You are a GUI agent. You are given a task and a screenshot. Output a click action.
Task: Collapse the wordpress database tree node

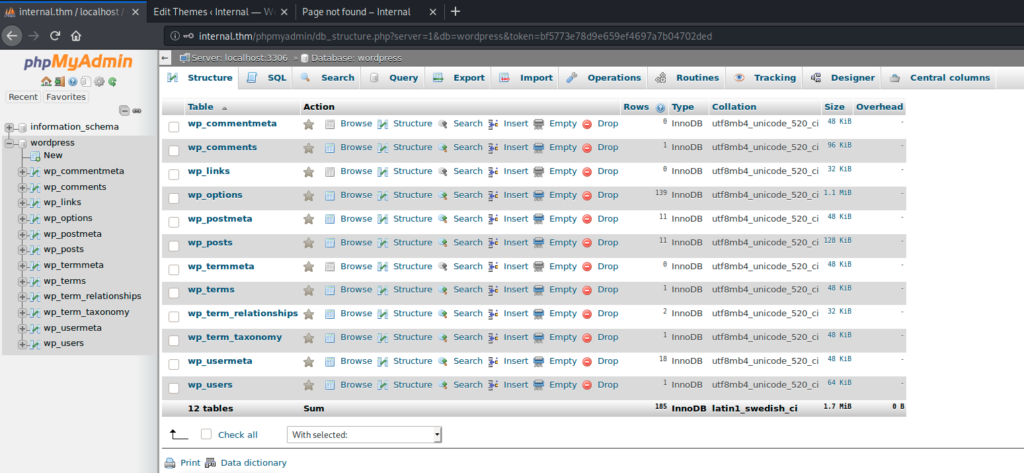pyautogui.click(x=9, y=143)
